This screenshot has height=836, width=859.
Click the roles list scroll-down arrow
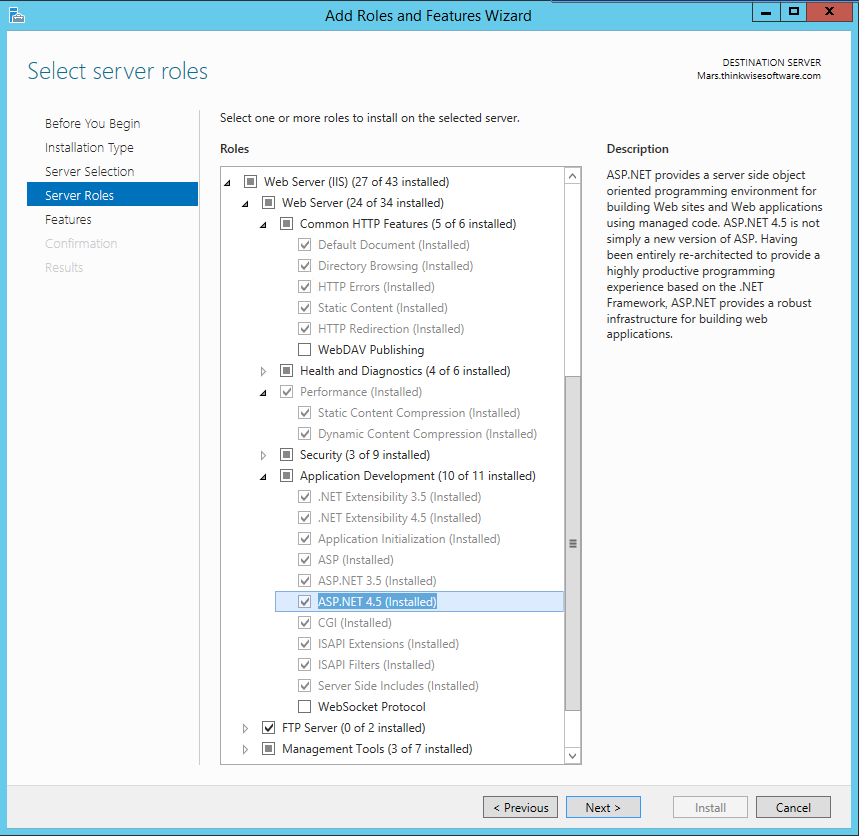pyautogui.click(x=573, y=756)
